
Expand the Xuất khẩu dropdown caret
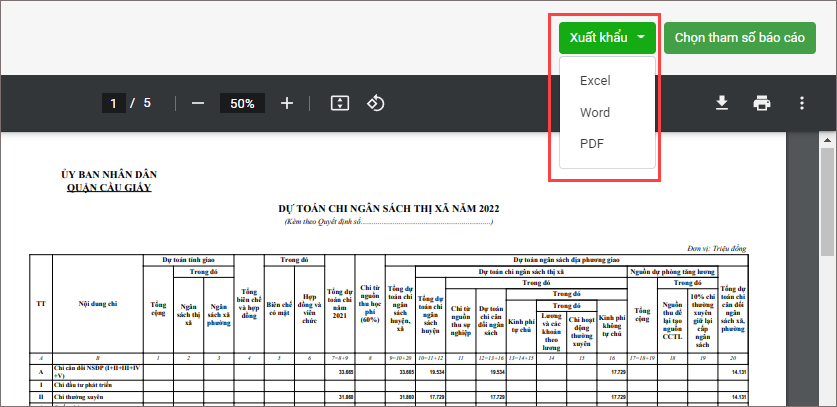coord(640,37)
